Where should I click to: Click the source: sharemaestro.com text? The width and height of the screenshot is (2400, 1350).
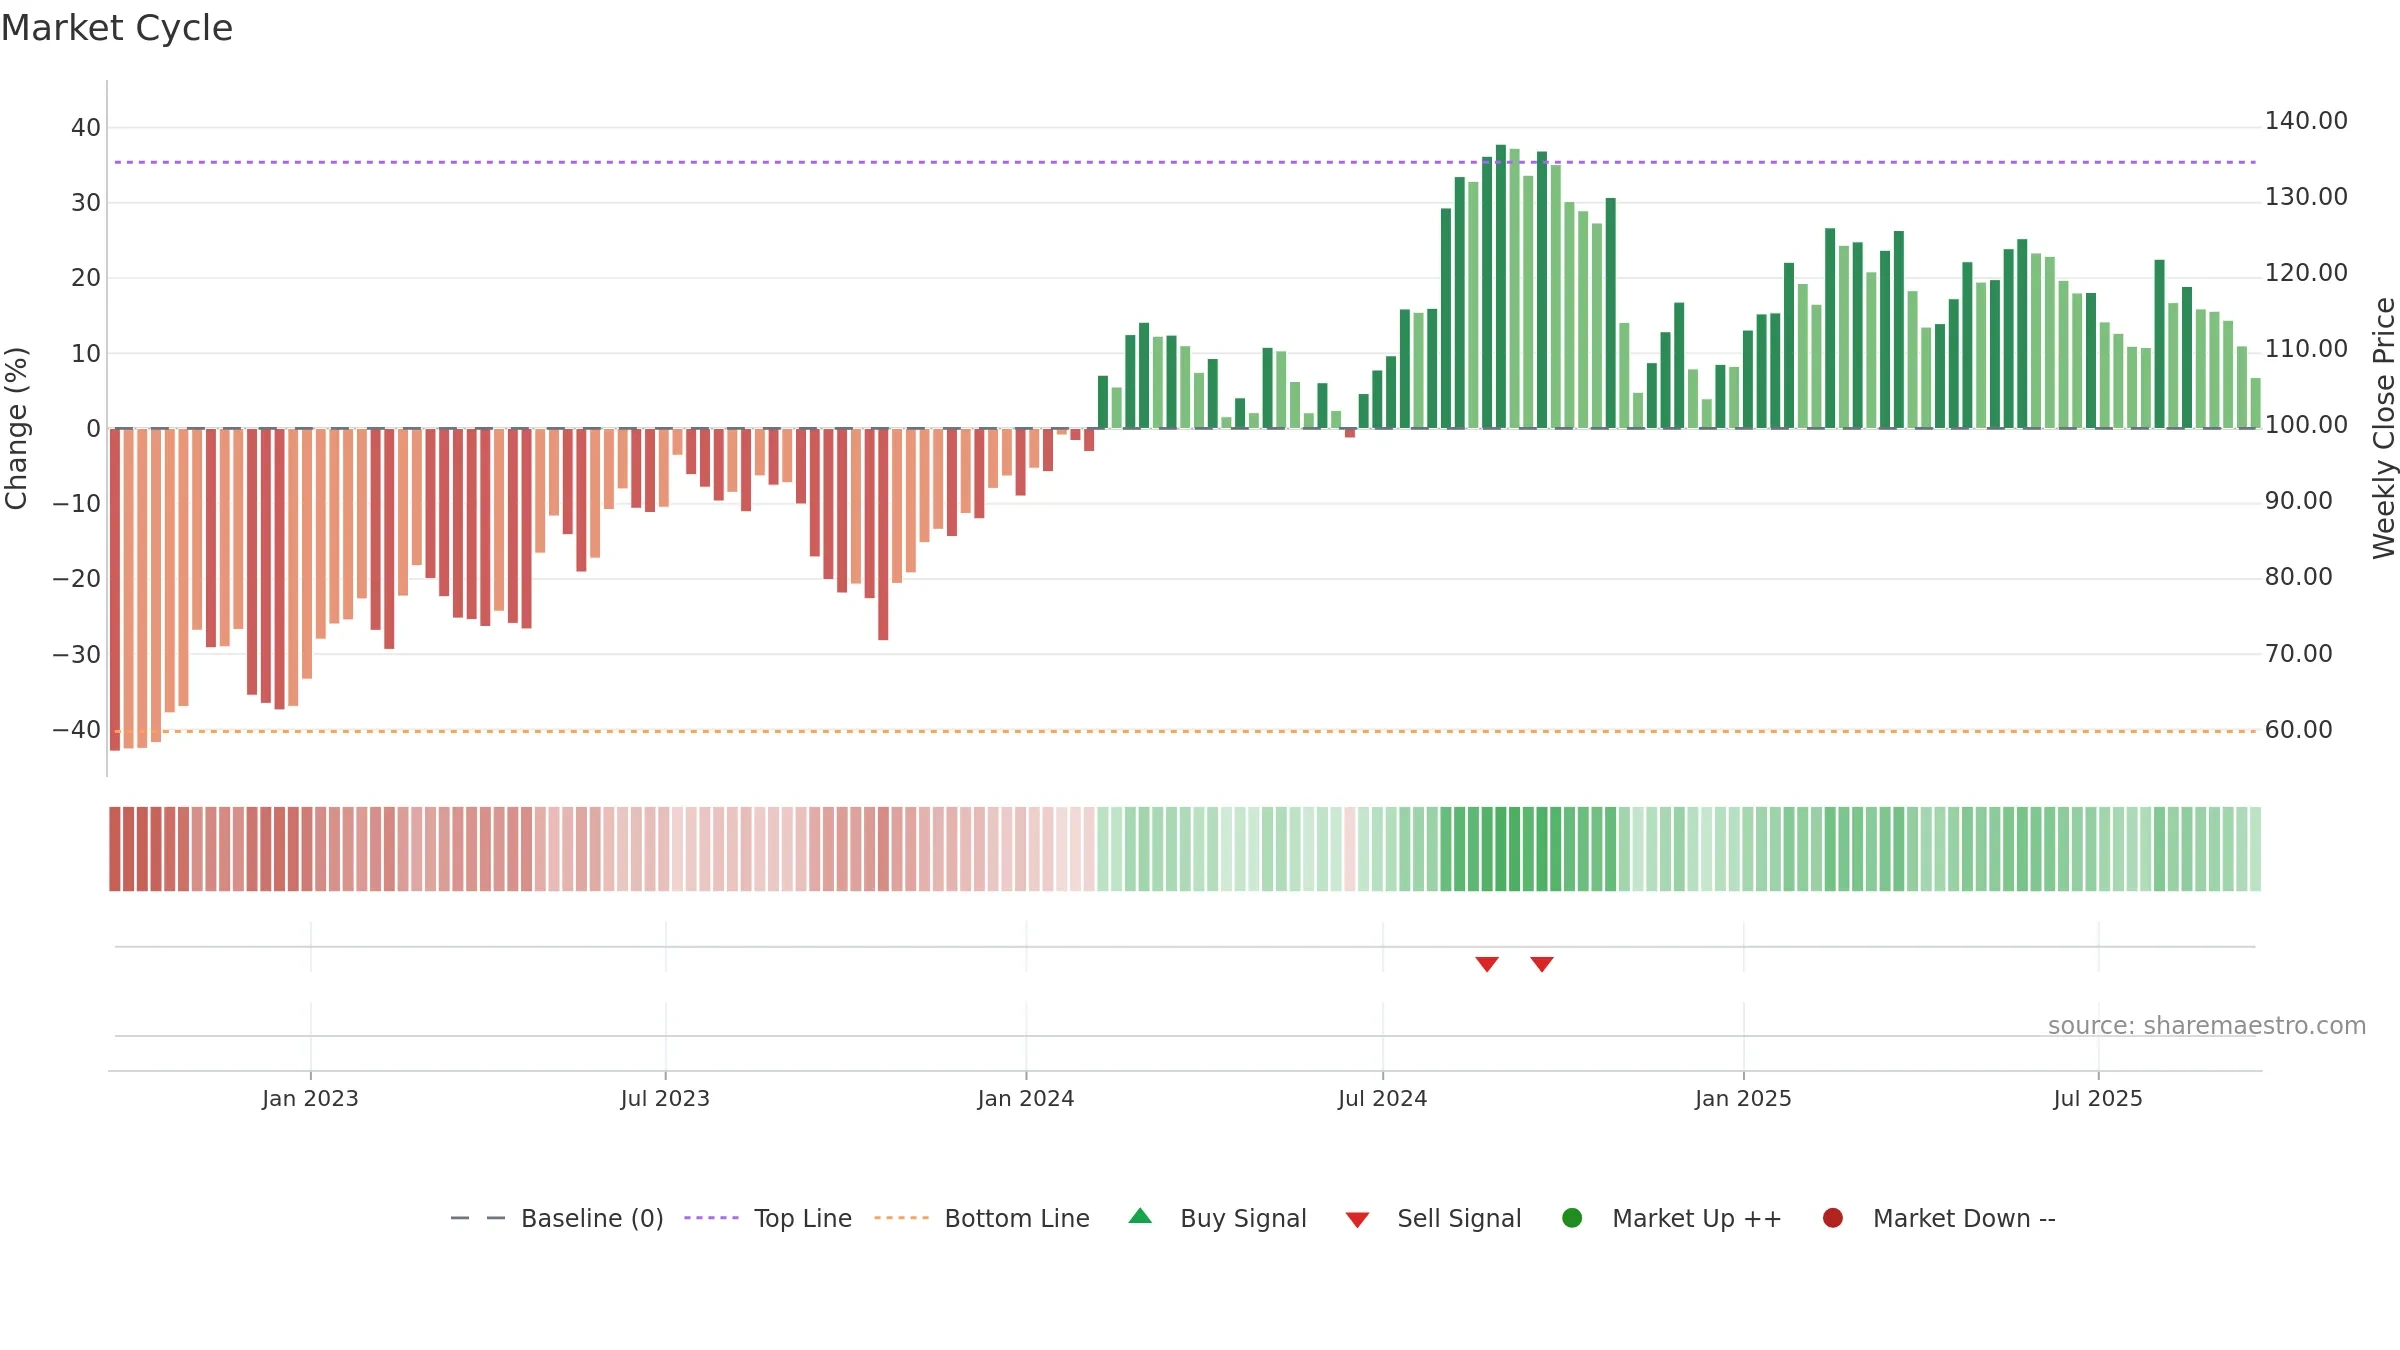(x=2207, y=1026)
